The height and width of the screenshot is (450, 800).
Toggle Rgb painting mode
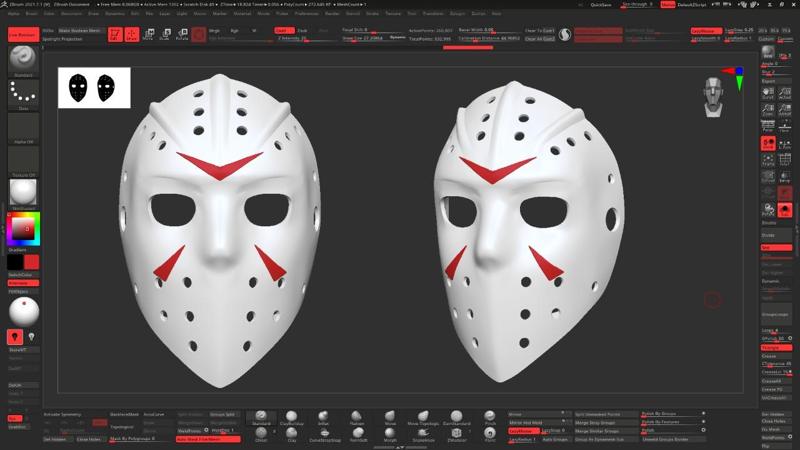click(235, 31)
